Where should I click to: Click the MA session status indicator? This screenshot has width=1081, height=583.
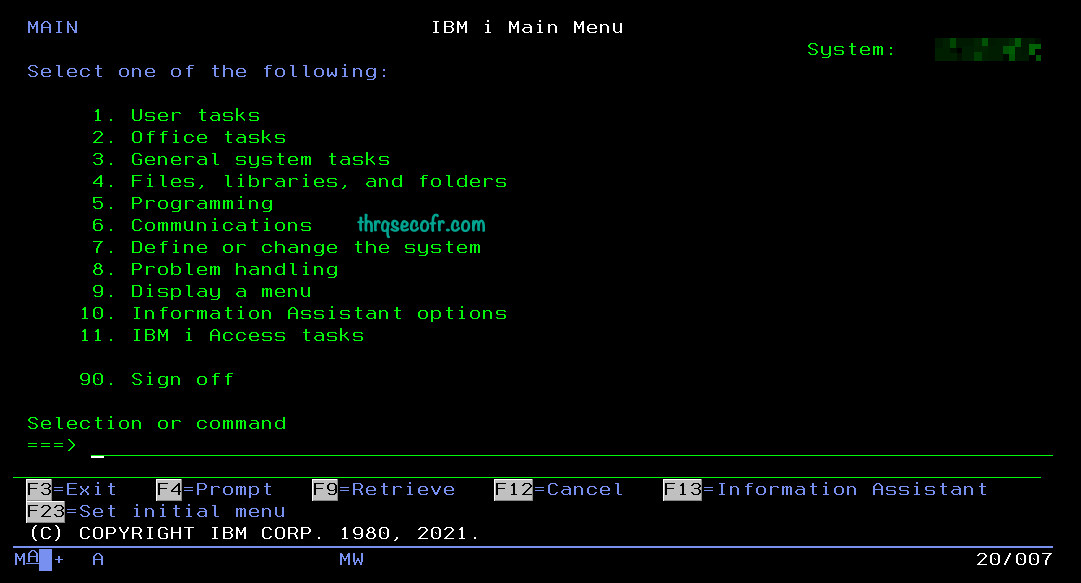27,559
